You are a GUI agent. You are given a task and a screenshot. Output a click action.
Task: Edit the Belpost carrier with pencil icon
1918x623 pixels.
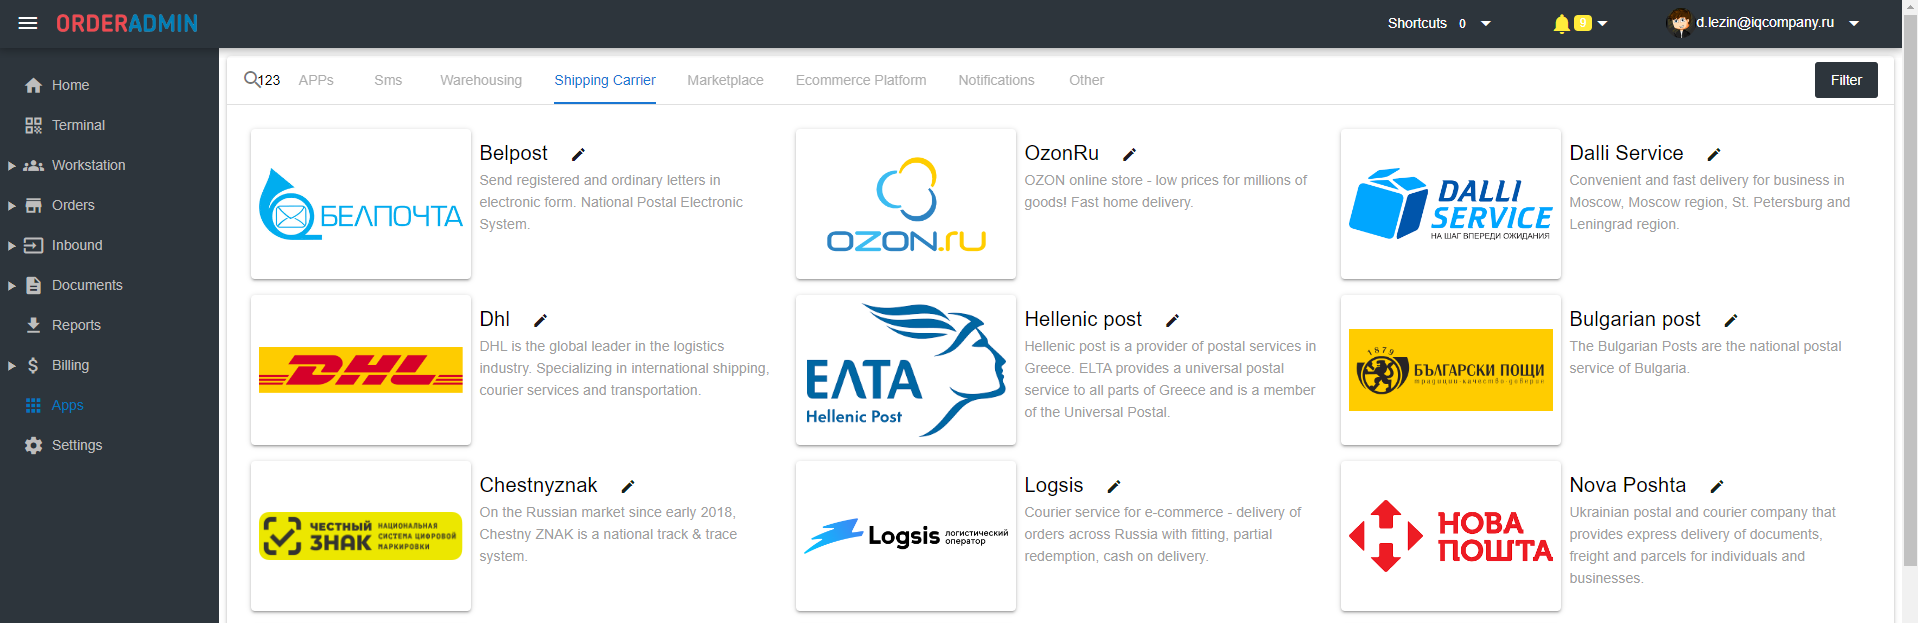[x=578, y=154]
